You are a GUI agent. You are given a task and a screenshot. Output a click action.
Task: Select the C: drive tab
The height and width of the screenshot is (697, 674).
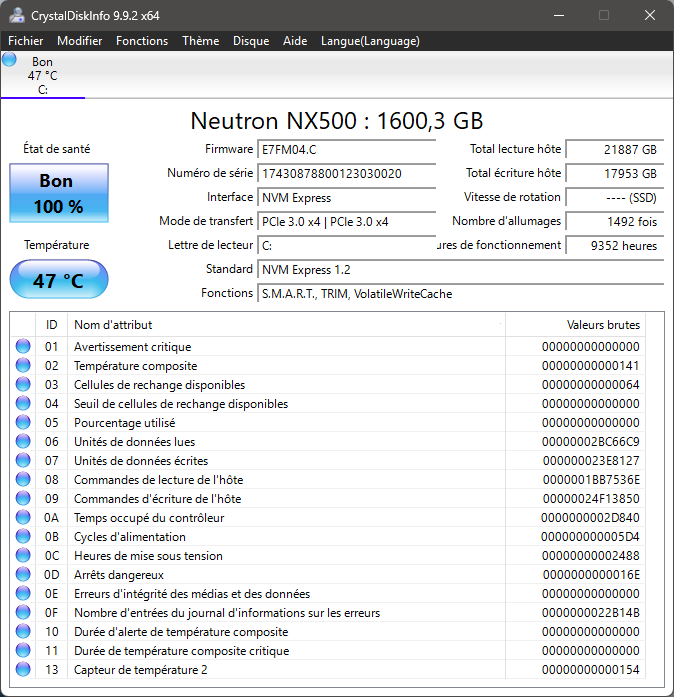[x=43, y=75]
